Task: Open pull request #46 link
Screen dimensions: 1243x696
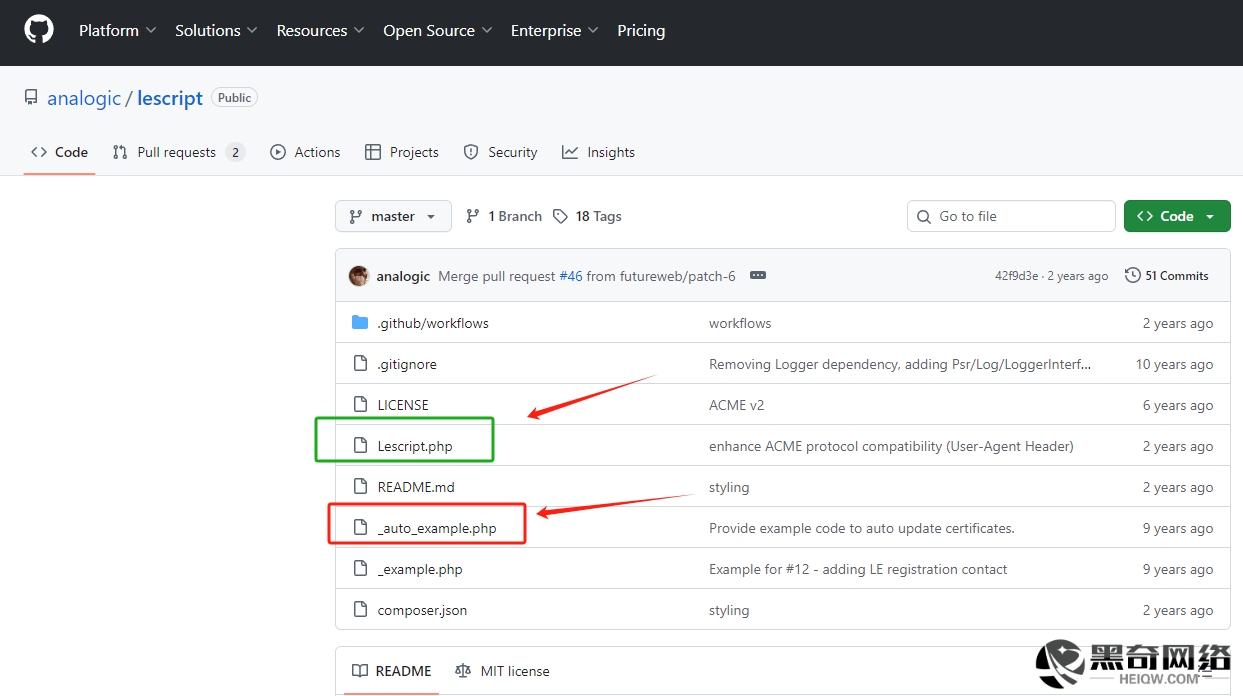Action: 570,276
